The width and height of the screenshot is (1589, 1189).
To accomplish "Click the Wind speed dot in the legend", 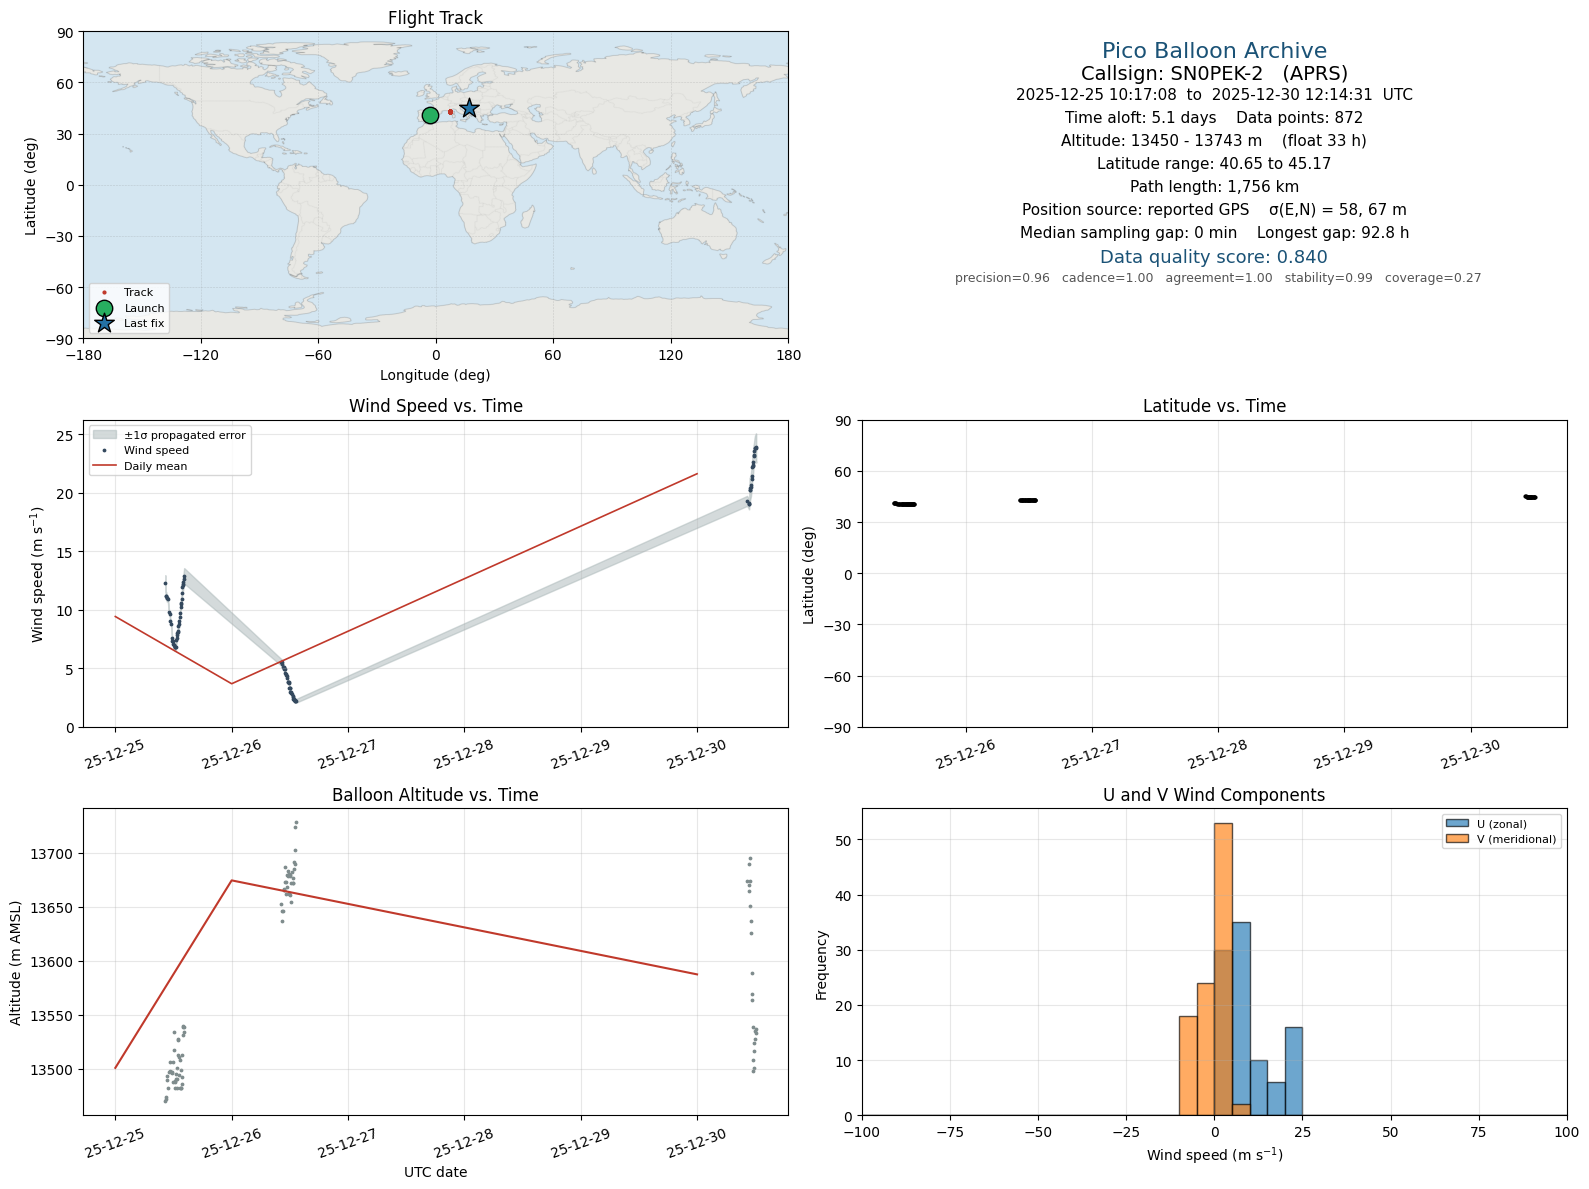I will (x=104, y=451).
